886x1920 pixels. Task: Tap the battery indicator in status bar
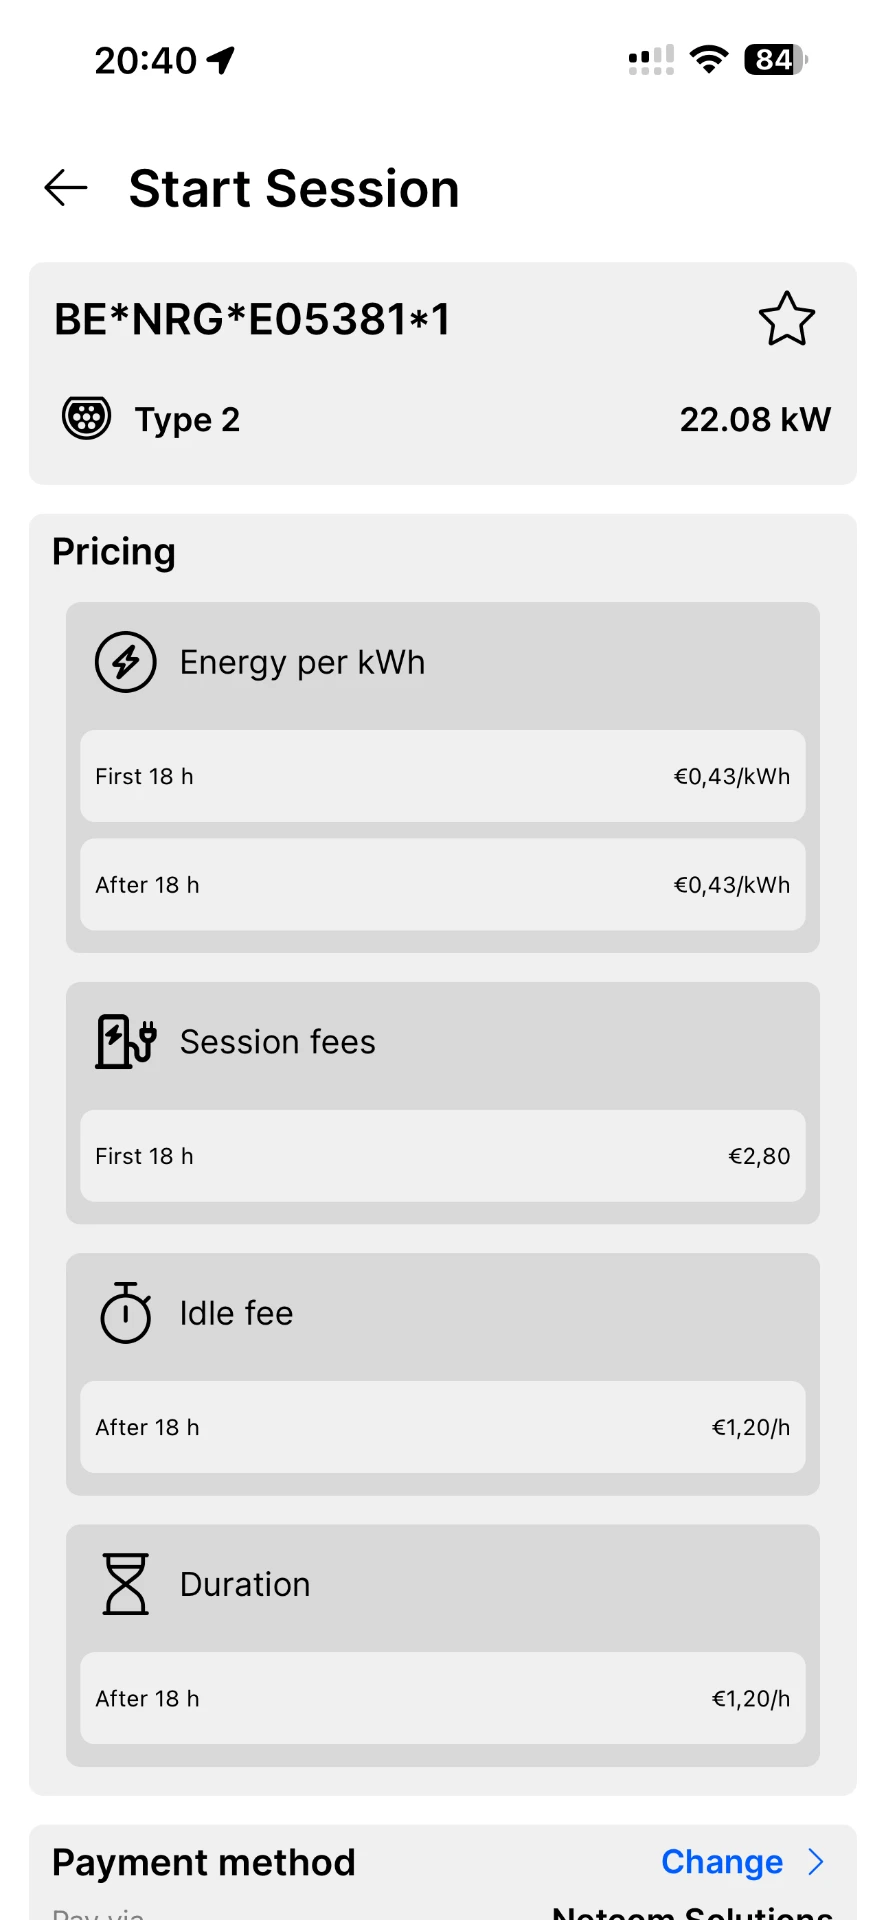pyautogui.click(x=776, y=60)
